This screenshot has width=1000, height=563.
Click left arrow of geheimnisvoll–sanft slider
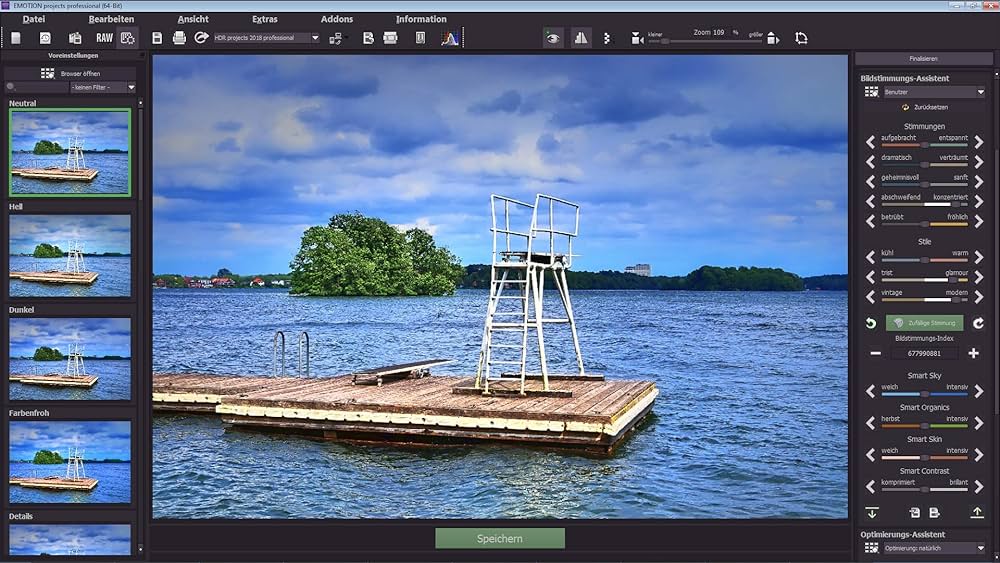871,181
